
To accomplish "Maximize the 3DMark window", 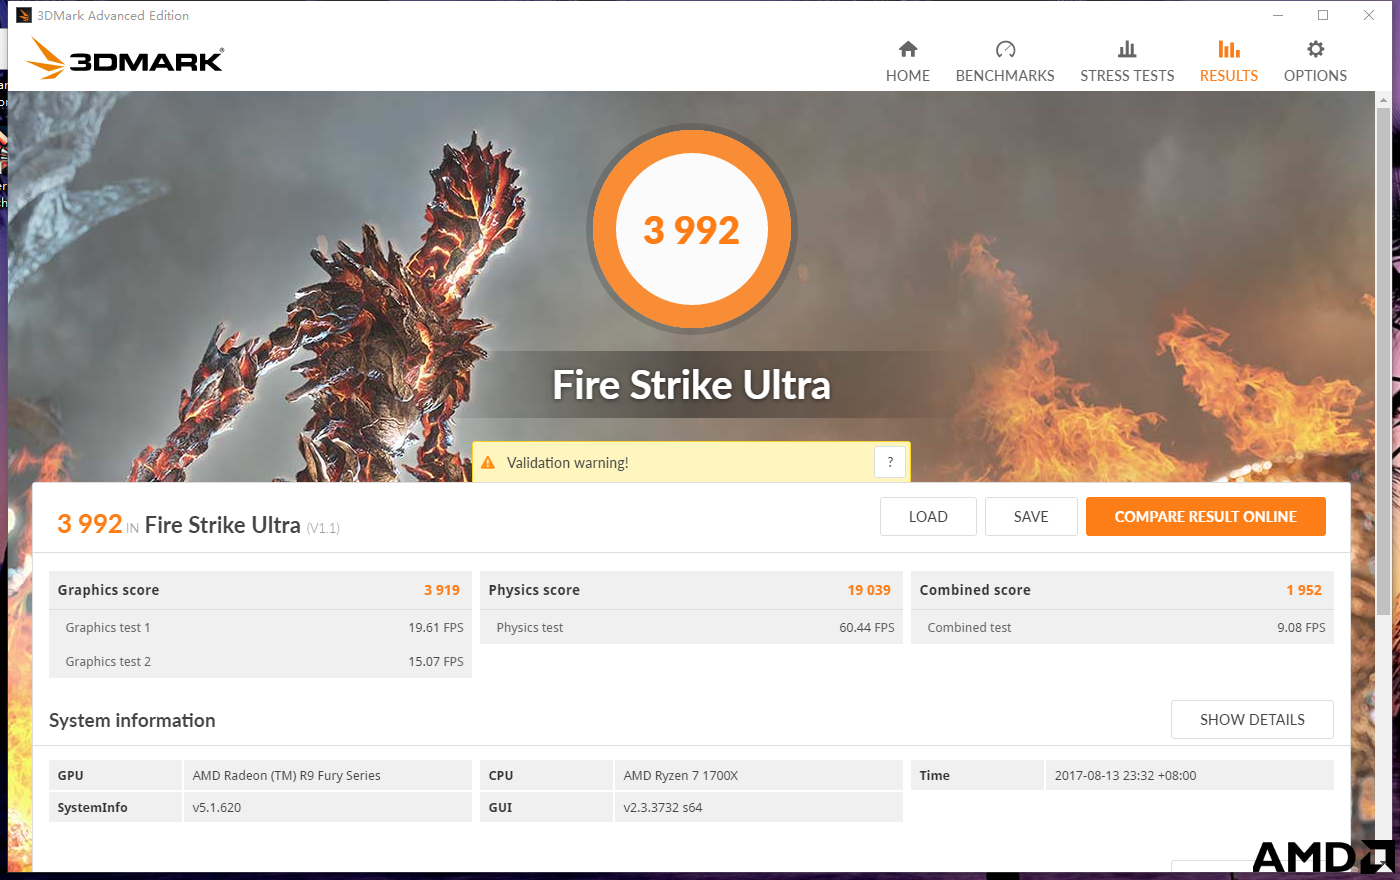I will pyautogui.click(x=1323, y=15).
